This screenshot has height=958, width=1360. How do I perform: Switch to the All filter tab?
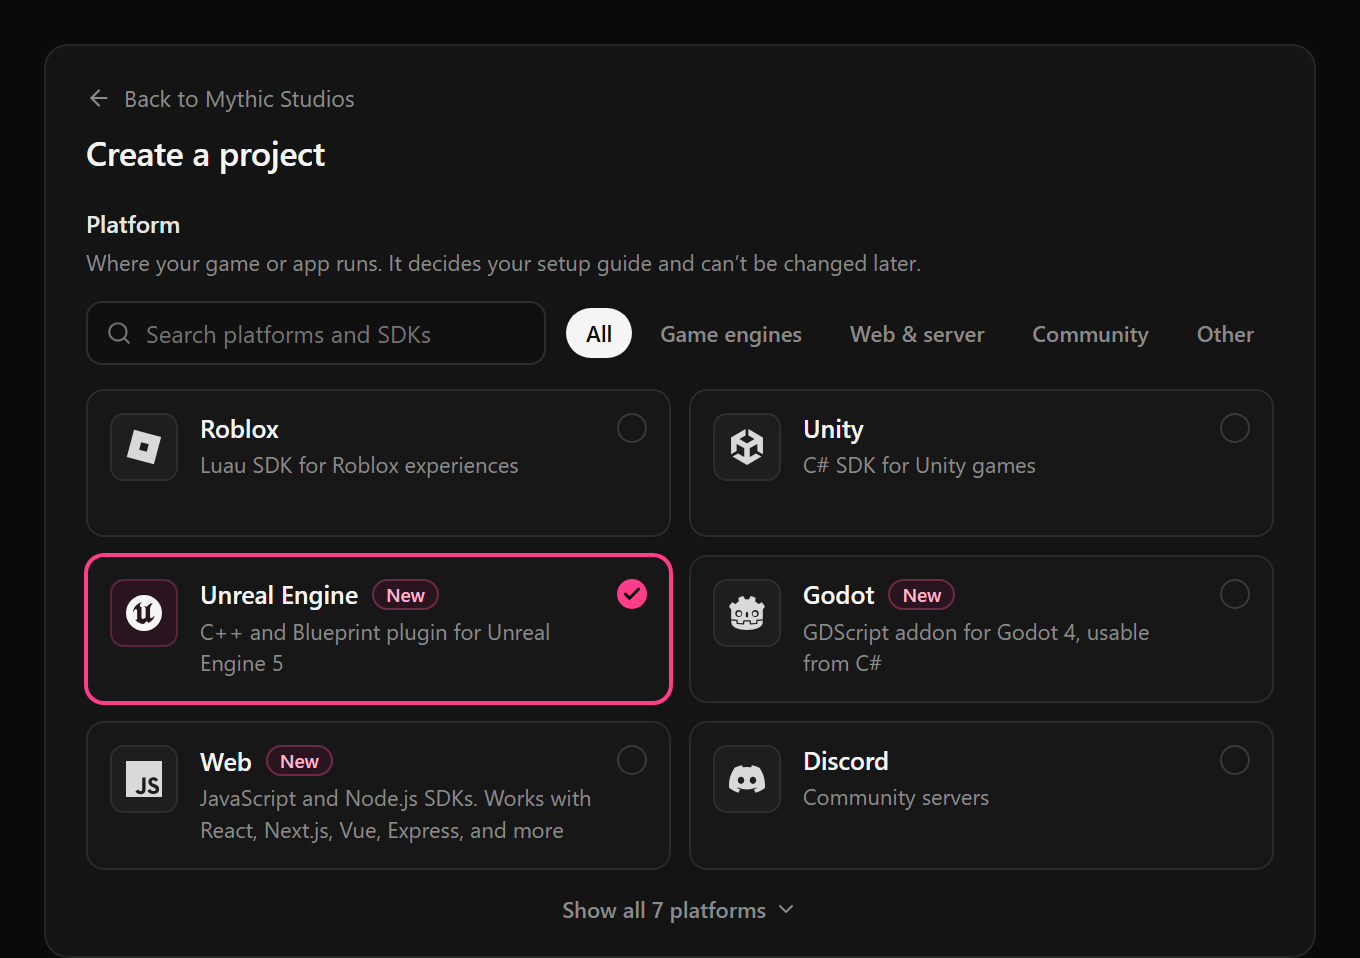(x=599, y=334)
